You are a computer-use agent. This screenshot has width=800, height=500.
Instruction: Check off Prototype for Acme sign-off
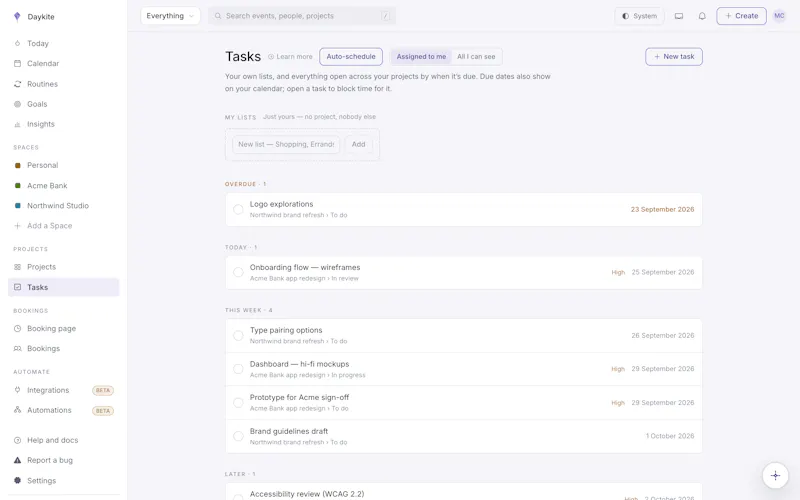click(x=238, y=403)
